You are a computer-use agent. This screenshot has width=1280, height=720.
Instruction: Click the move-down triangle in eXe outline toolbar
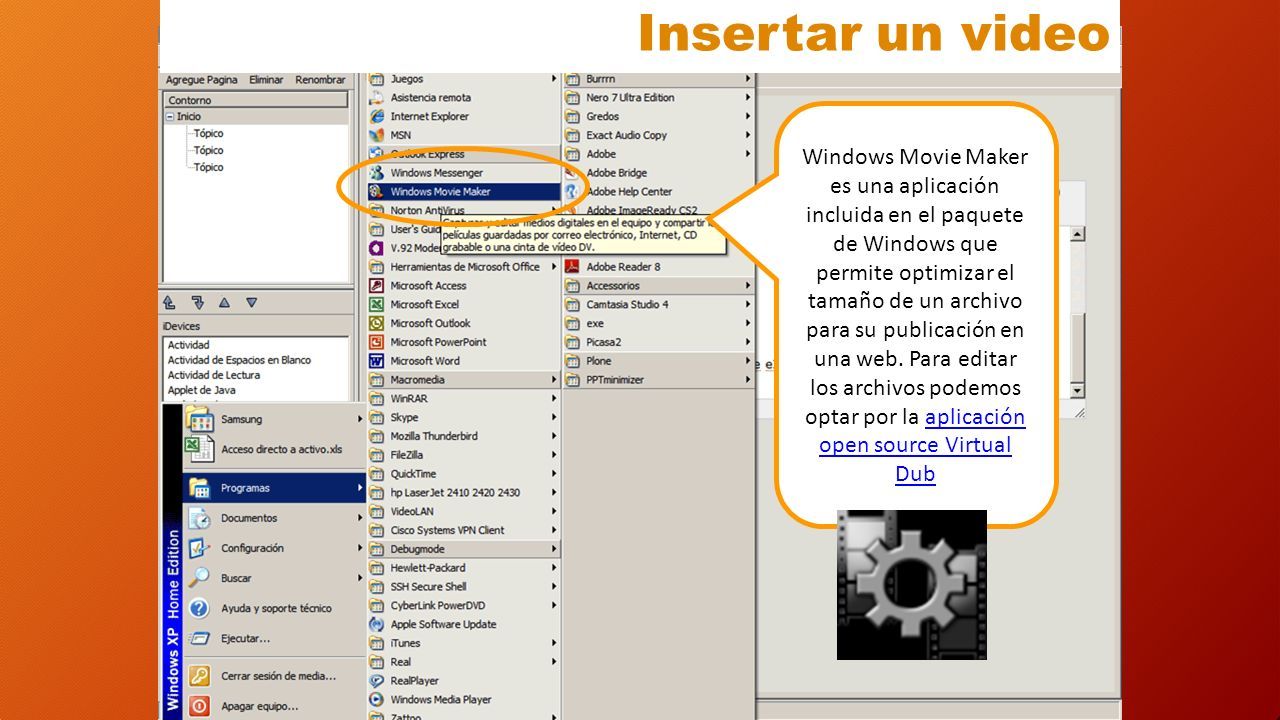252,302
